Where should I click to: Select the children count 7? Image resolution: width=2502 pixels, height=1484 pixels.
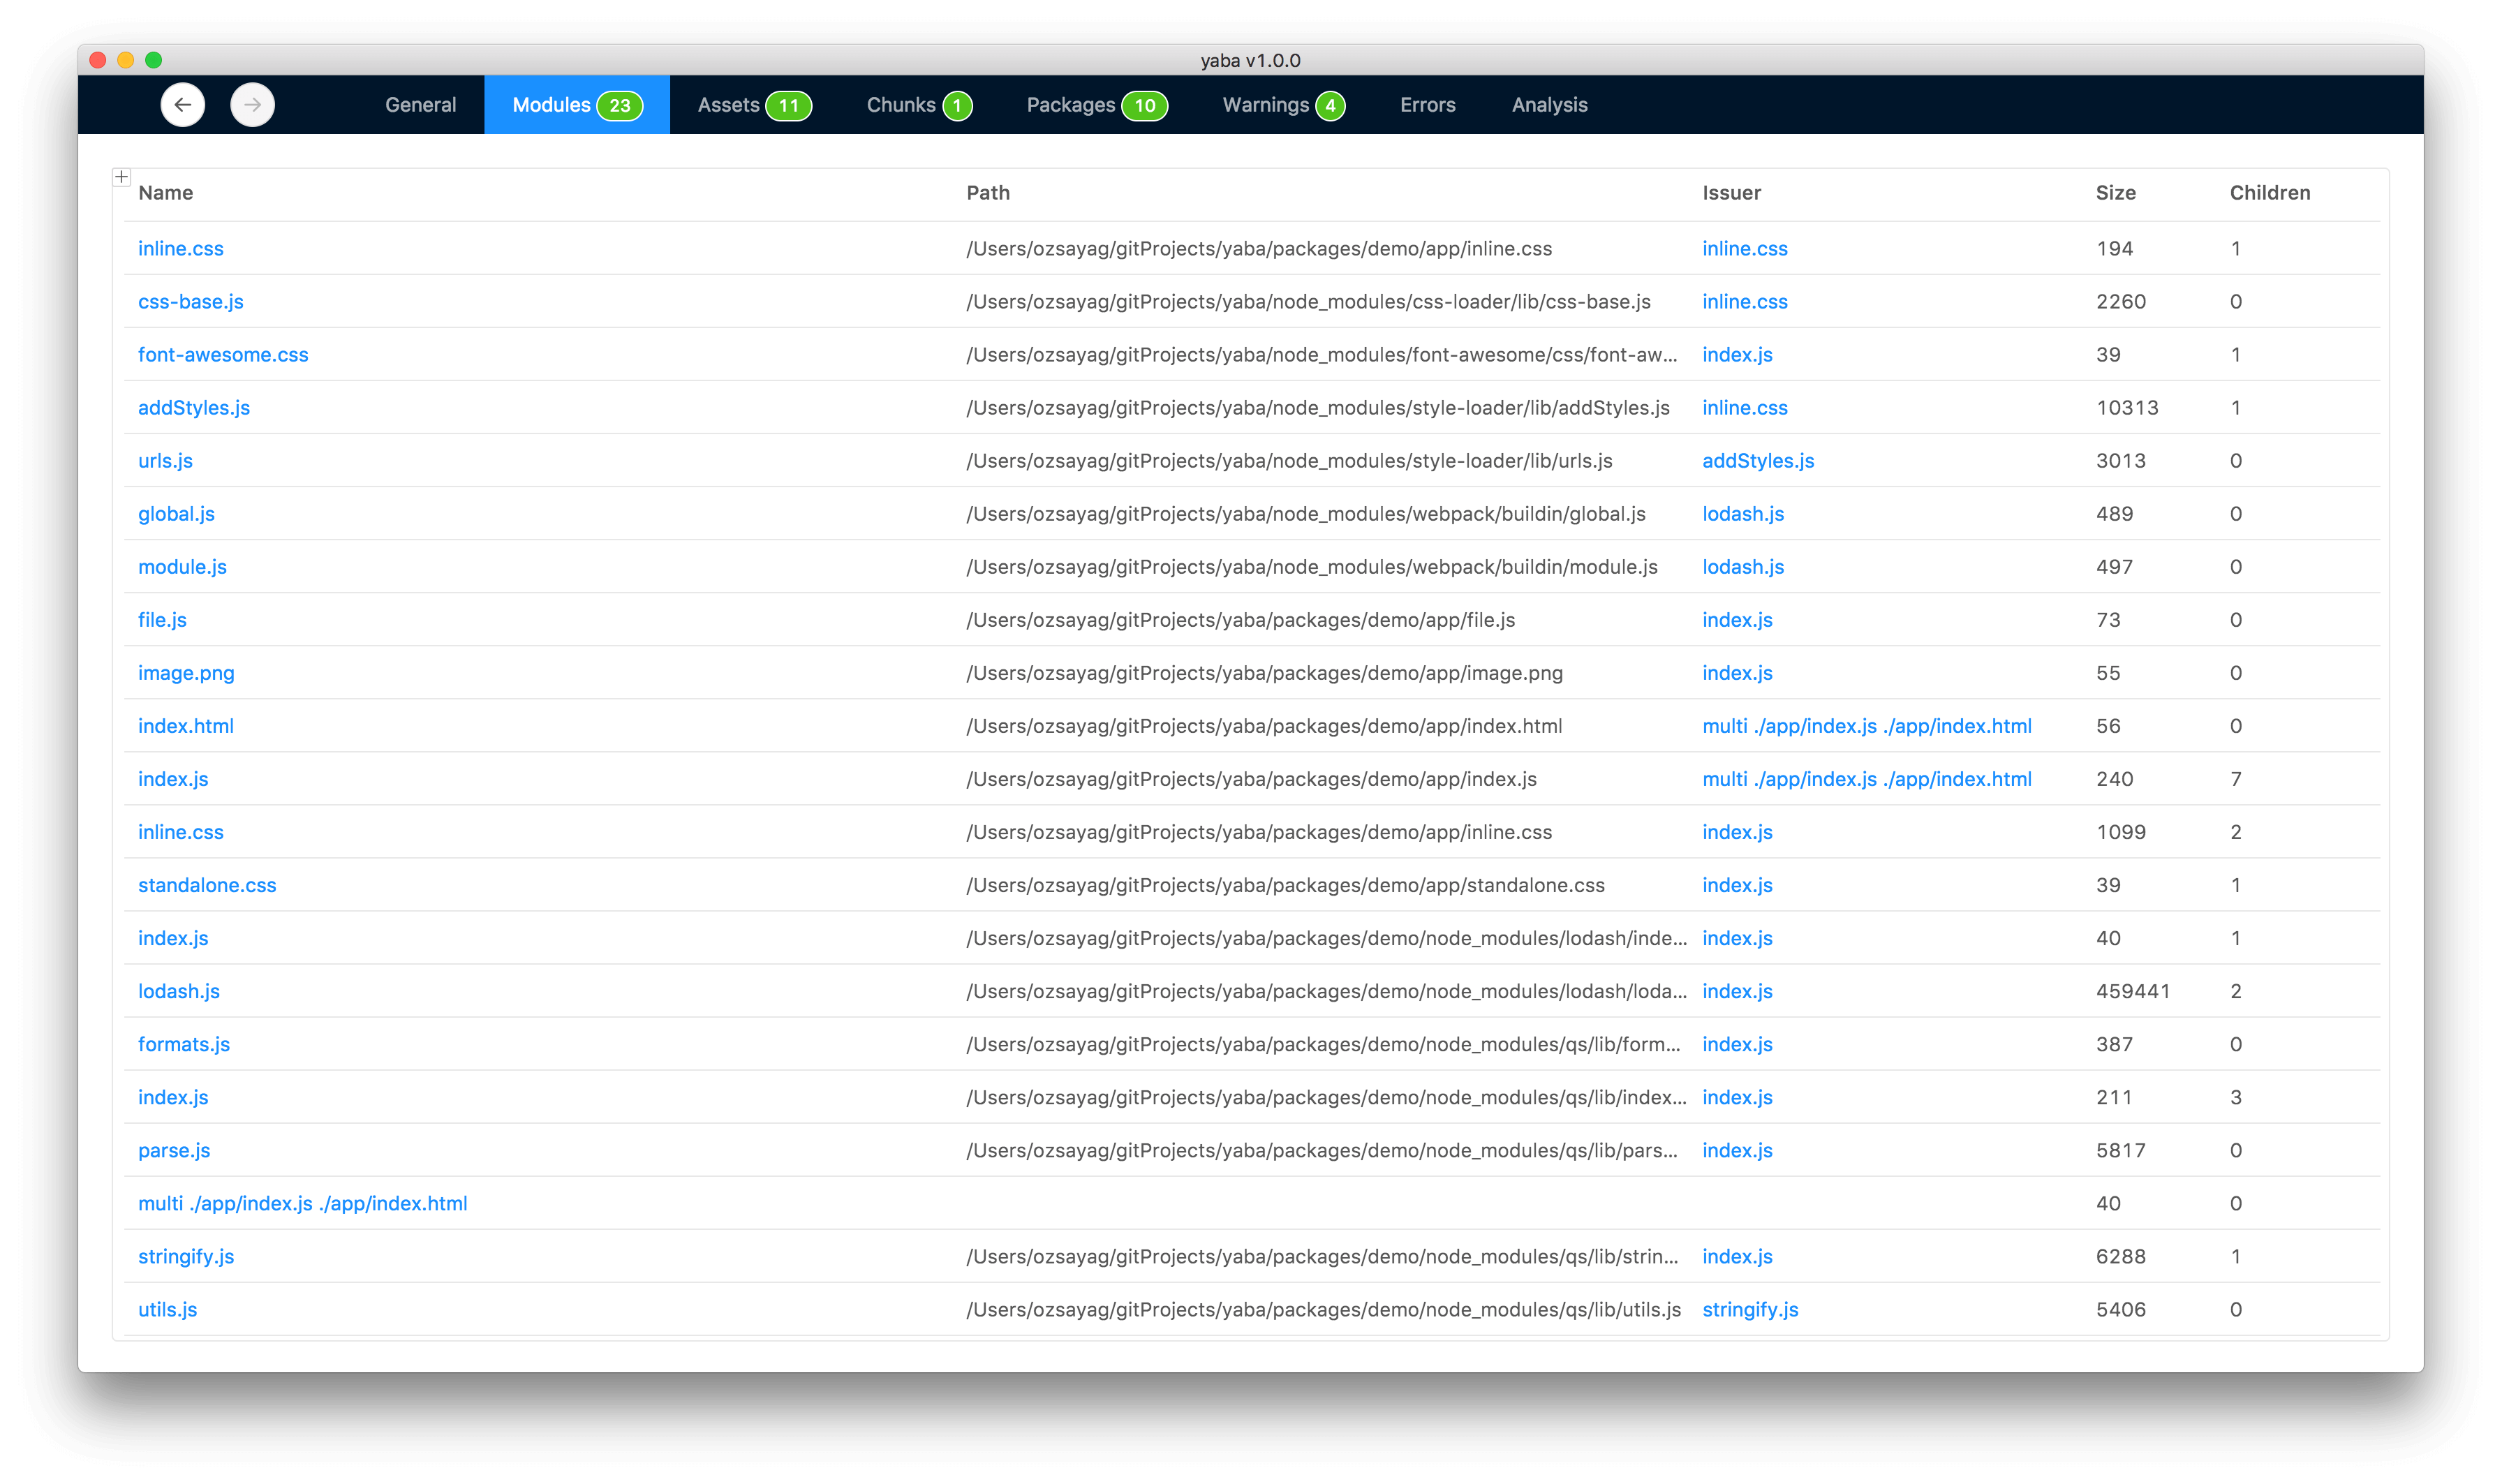pos(2235,779)
